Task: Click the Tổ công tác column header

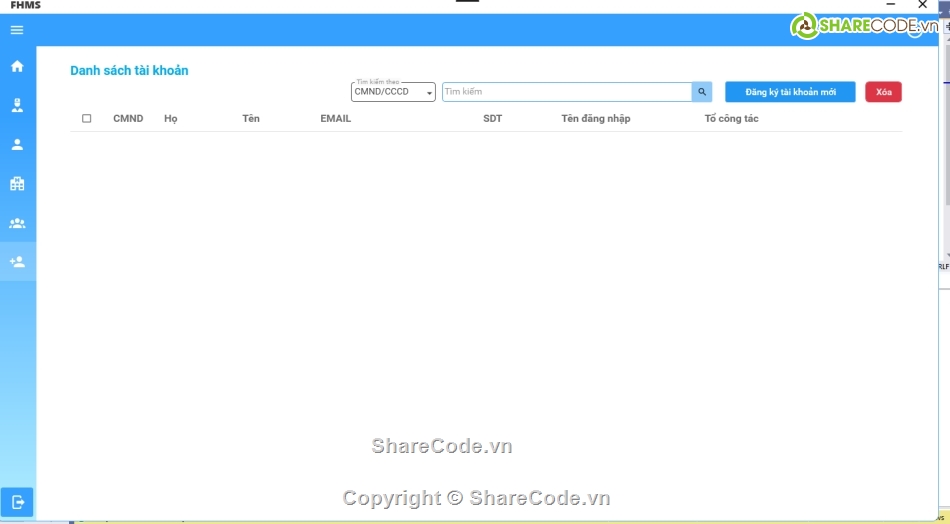Action: point(731,119)
